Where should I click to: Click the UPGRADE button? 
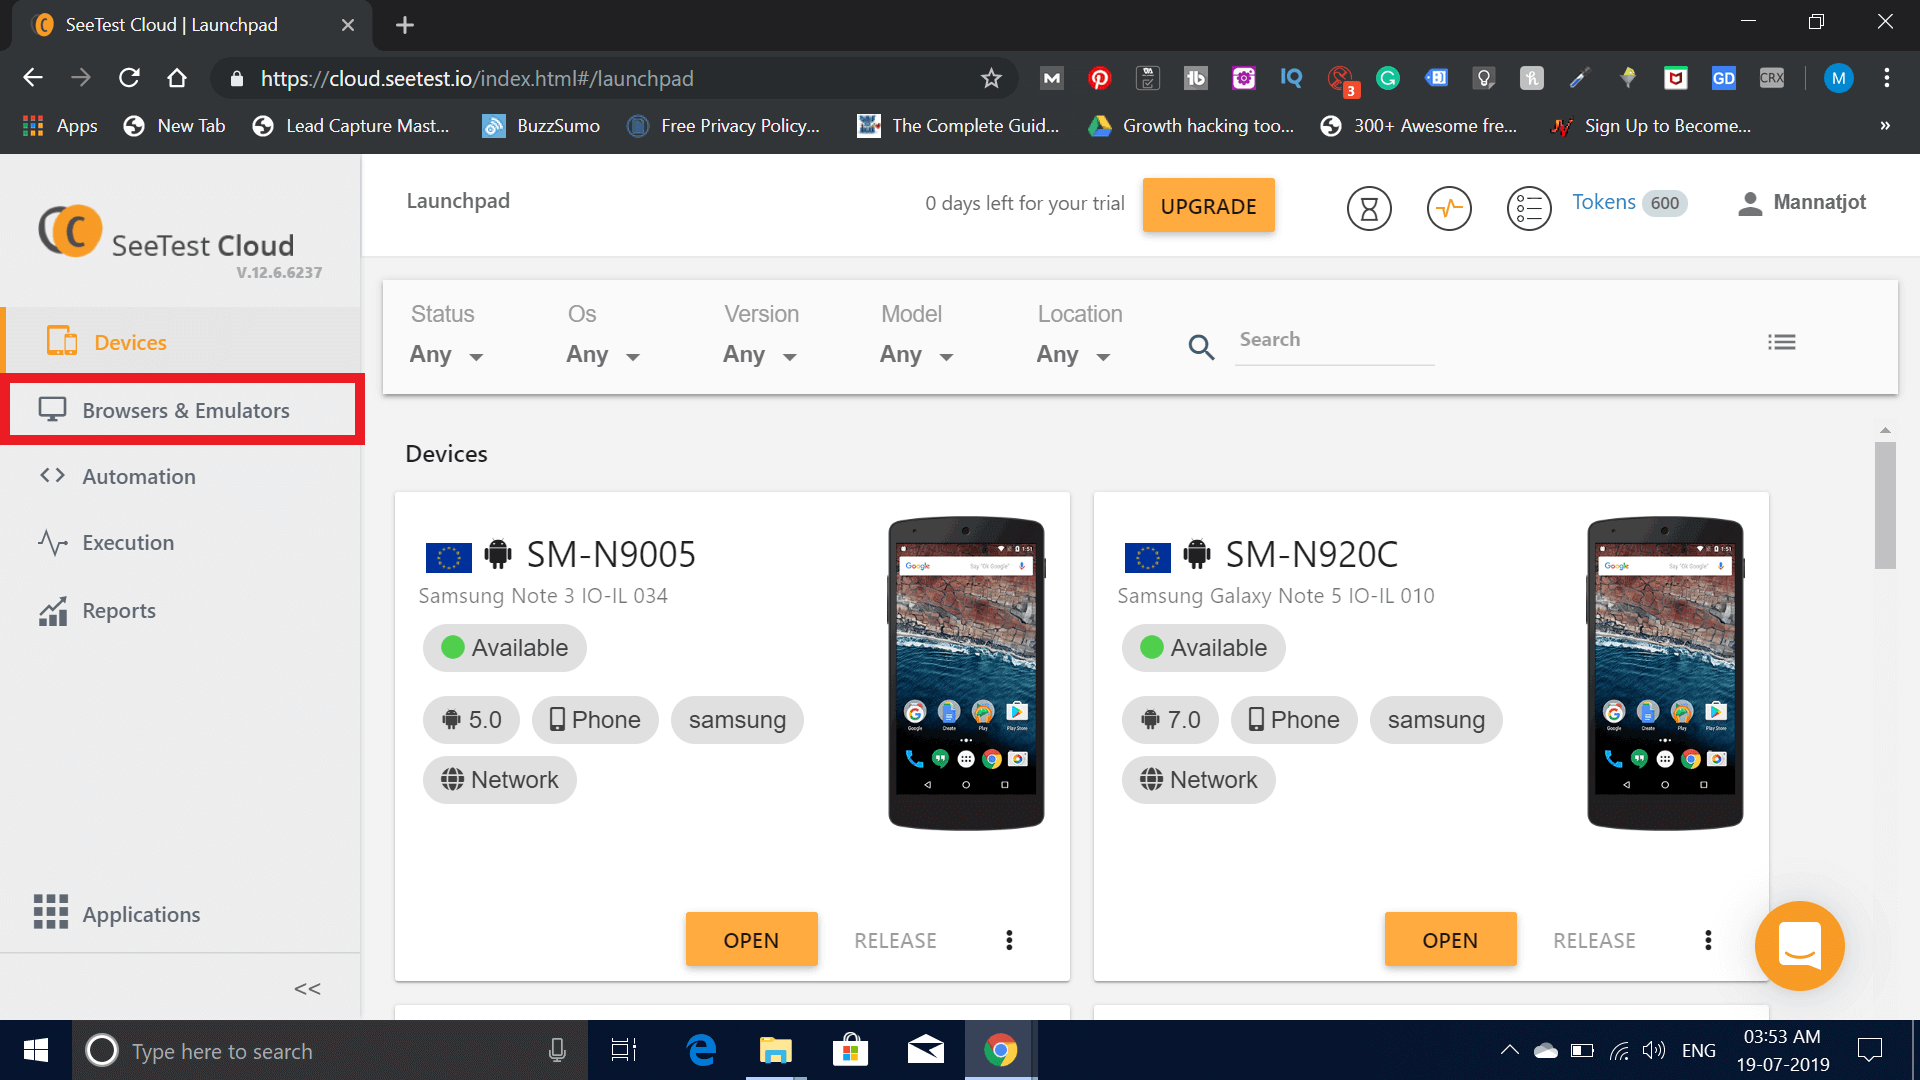coord(1208,205)
